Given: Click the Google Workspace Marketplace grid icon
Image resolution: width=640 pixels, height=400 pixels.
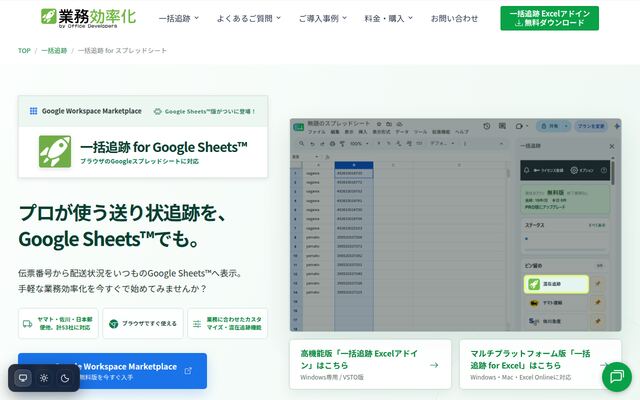Looking at the screenshot, I should pos(33,111).
